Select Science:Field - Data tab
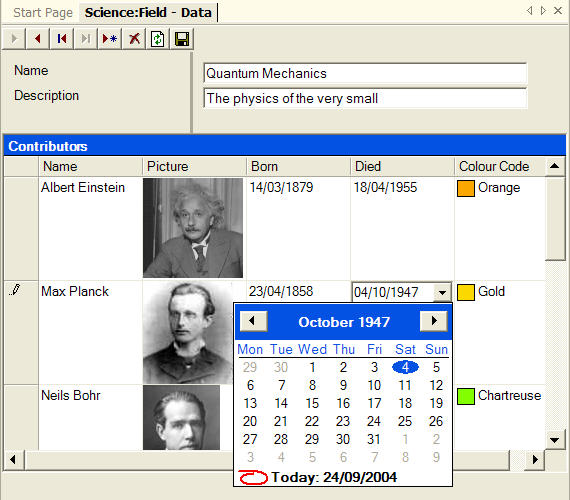570x500 pixels. 148,13
